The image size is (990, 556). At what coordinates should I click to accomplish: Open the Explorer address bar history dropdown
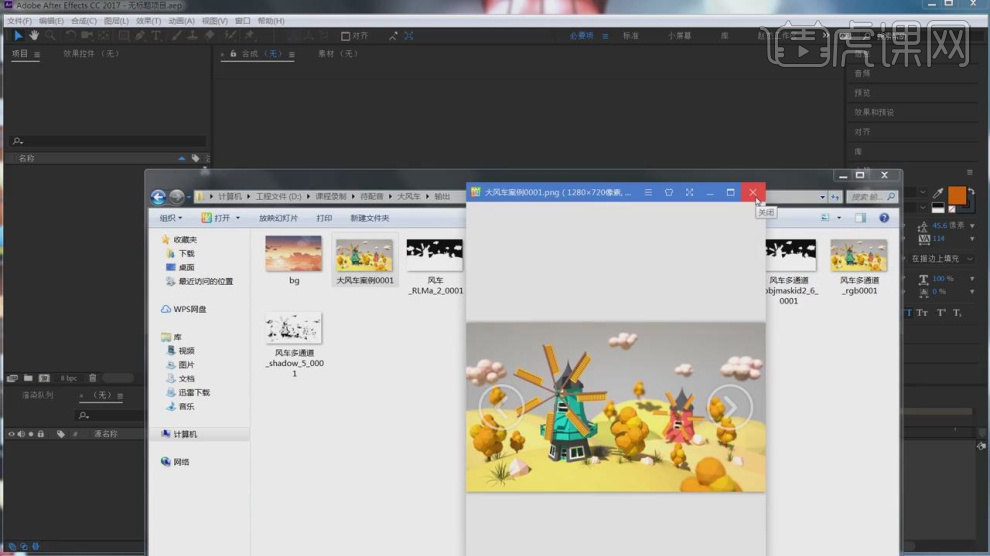click(x=822, y=197)
